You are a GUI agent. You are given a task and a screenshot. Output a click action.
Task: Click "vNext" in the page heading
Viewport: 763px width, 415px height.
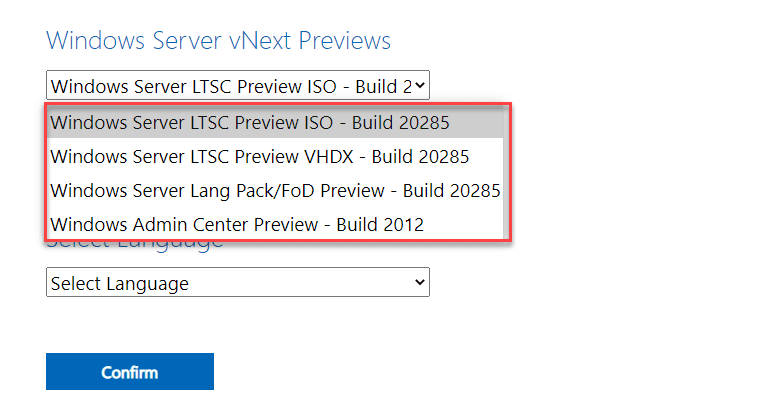(240, 41)
